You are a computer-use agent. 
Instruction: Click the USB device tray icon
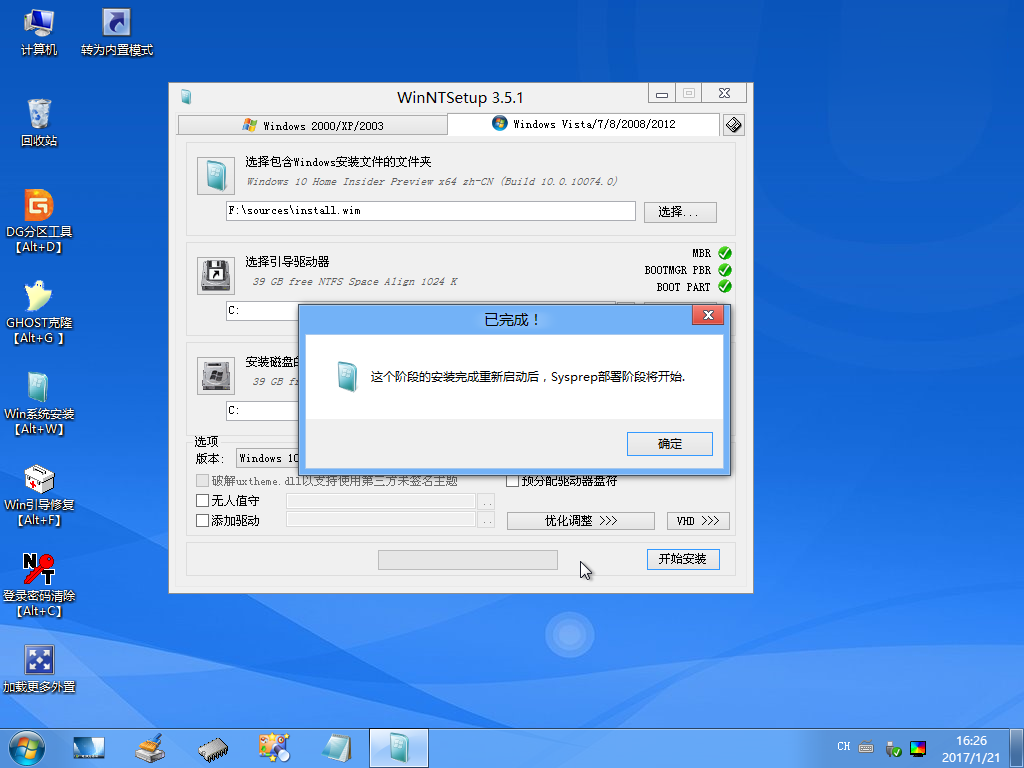click(893, 748)
